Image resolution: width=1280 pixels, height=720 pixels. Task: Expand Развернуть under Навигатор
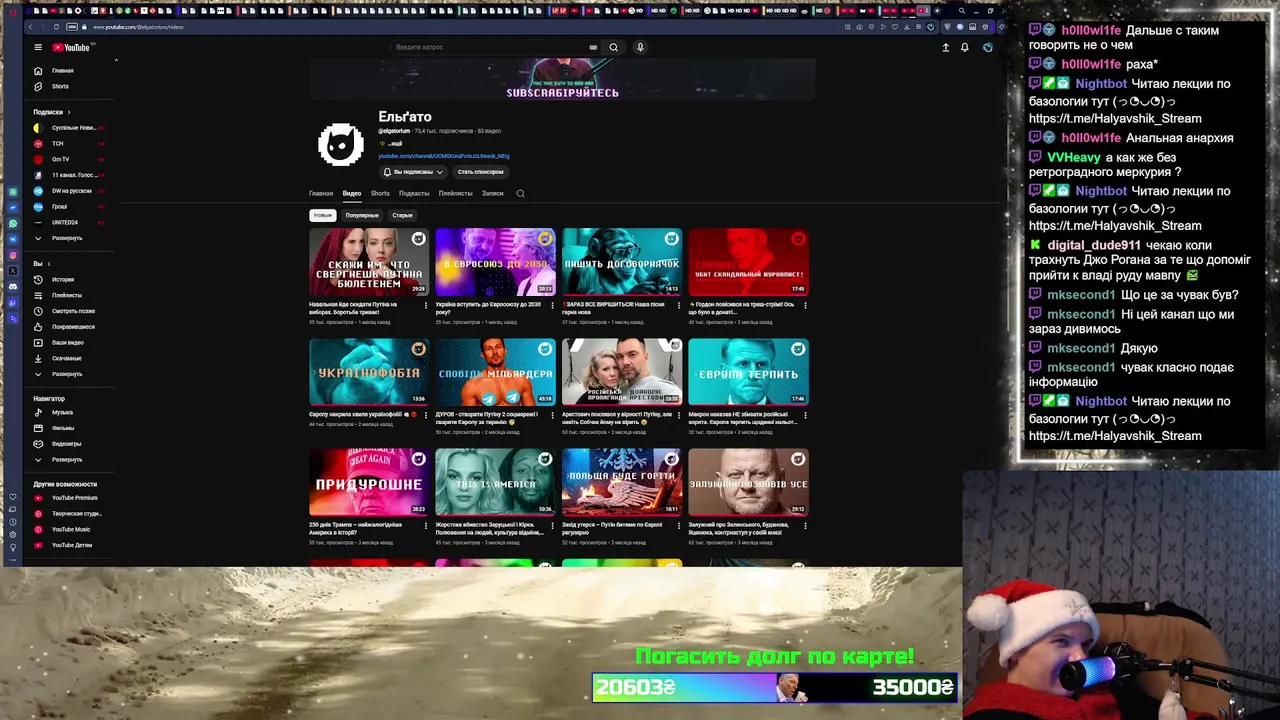click(x=67, y=460)
